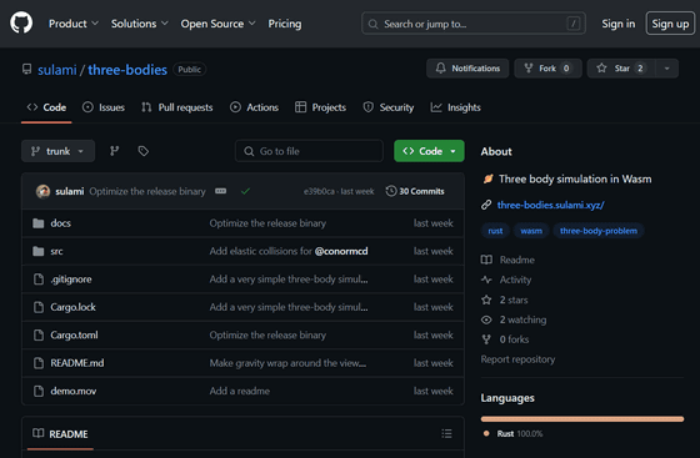View the 0 forks link
The image size is (700, 458).
coord(505,340)
